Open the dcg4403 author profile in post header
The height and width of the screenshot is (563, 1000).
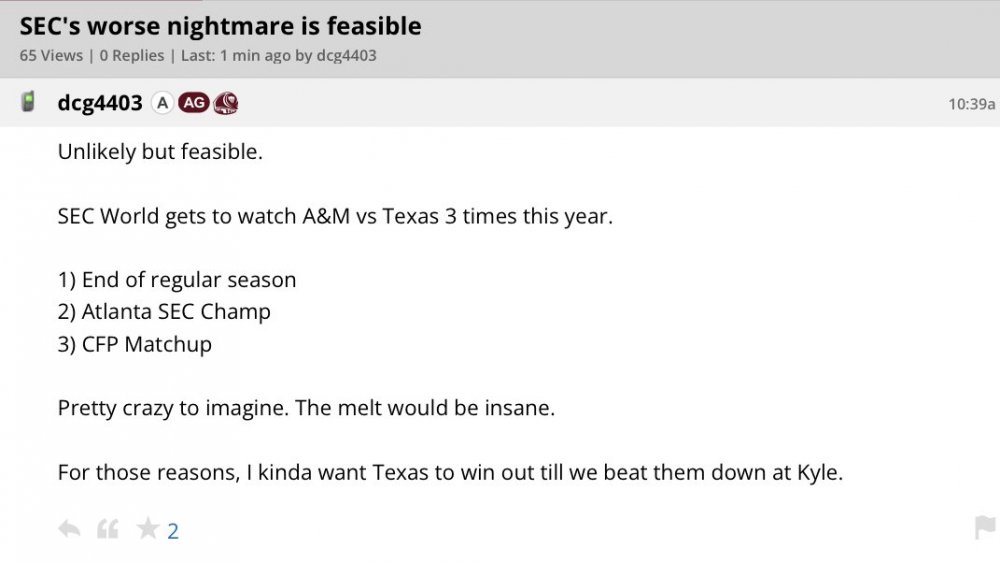click(x=100, y=102)
